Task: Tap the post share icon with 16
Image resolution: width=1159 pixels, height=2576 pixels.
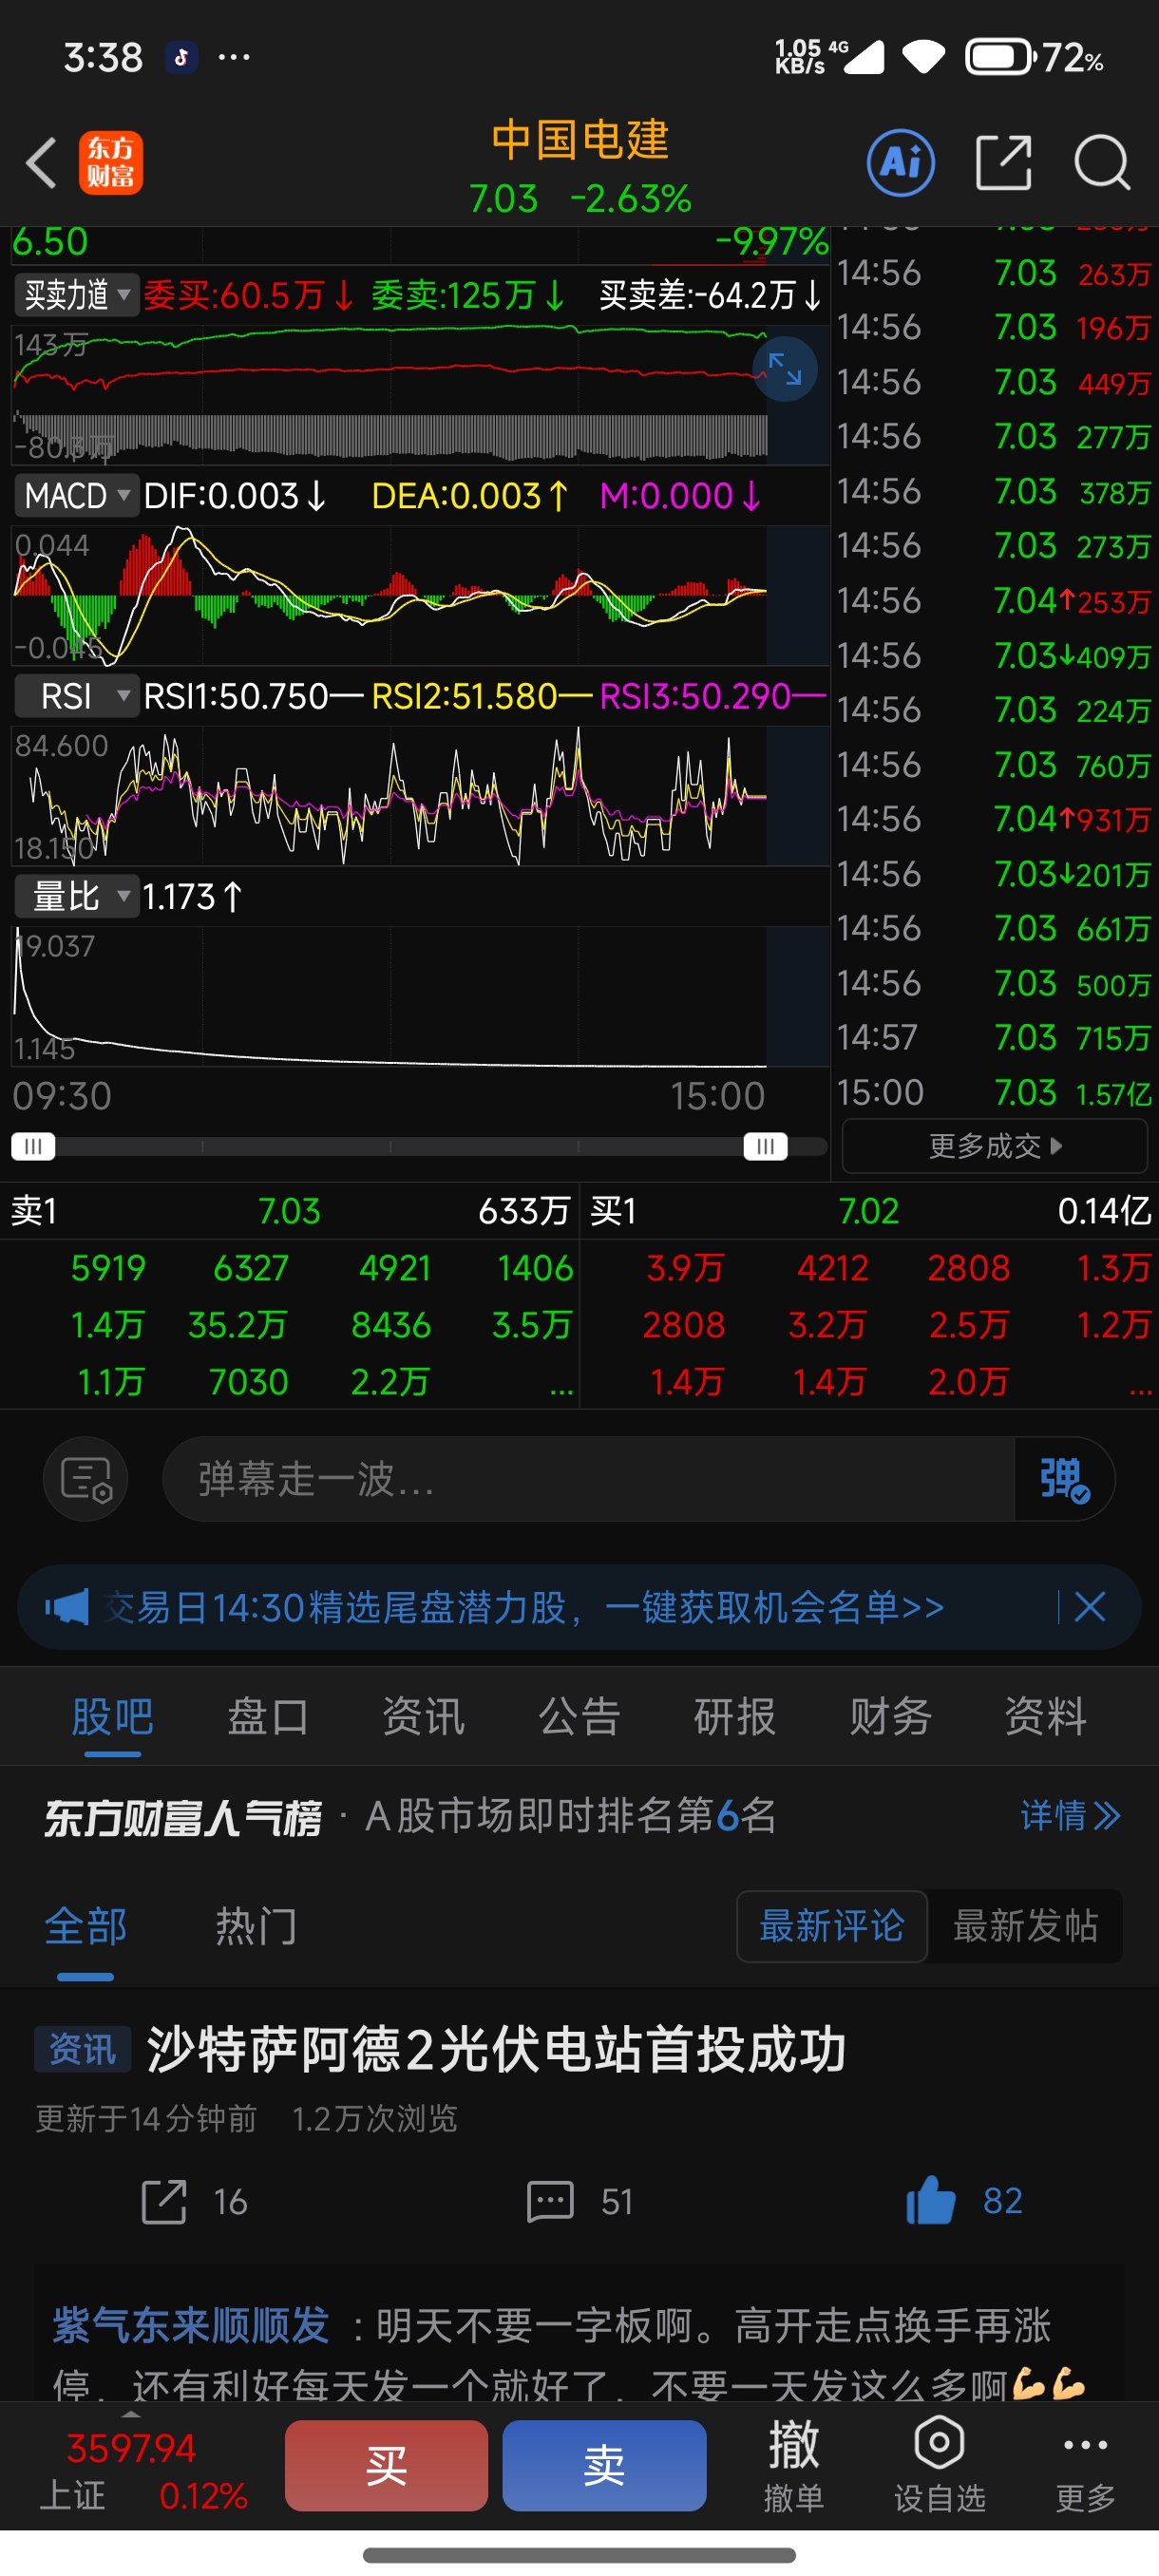Action: 164,2202
